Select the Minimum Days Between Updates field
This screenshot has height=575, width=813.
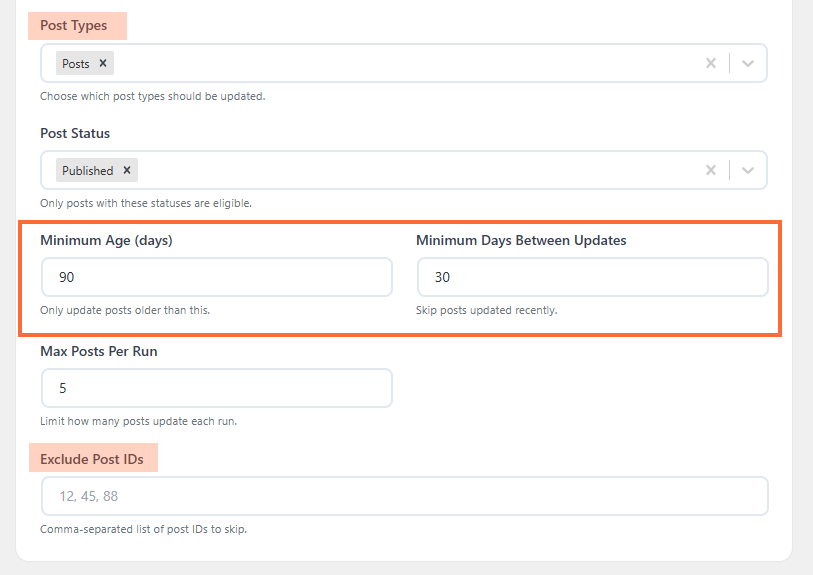[x=592, y=277]
